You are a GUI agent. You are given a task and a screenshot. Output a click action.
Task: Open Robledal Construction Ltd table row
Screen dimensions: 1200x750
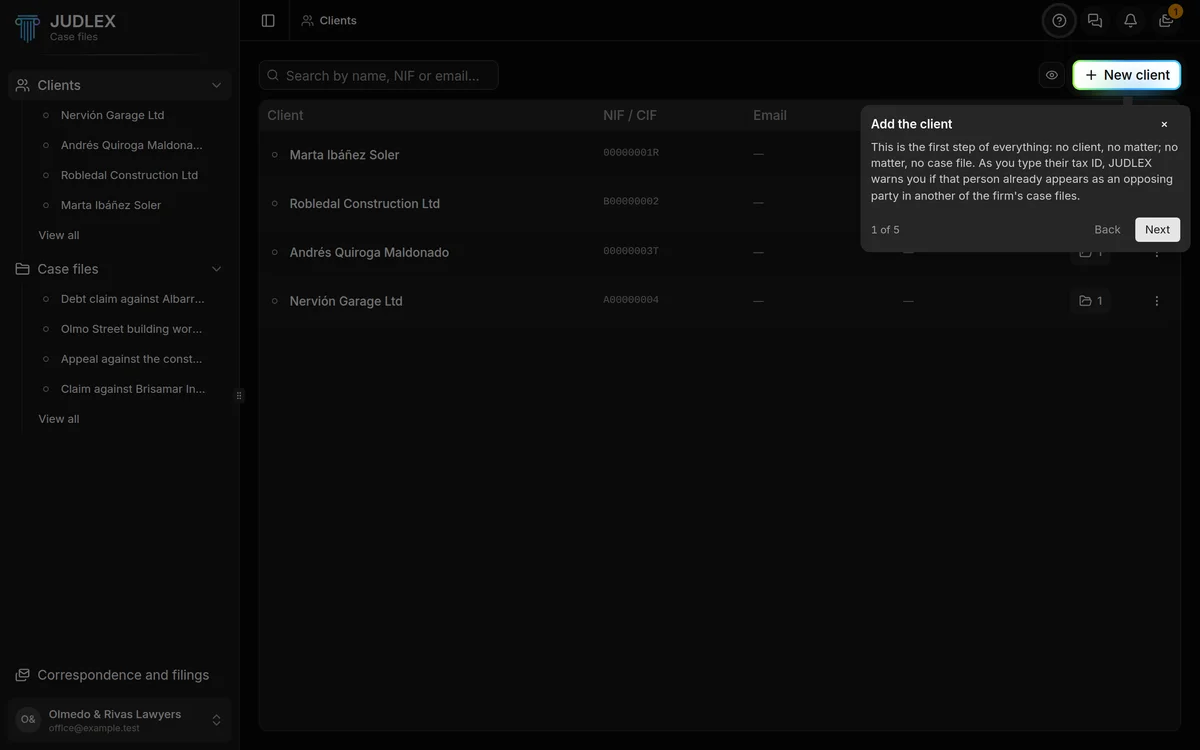(x=720, y=203)
